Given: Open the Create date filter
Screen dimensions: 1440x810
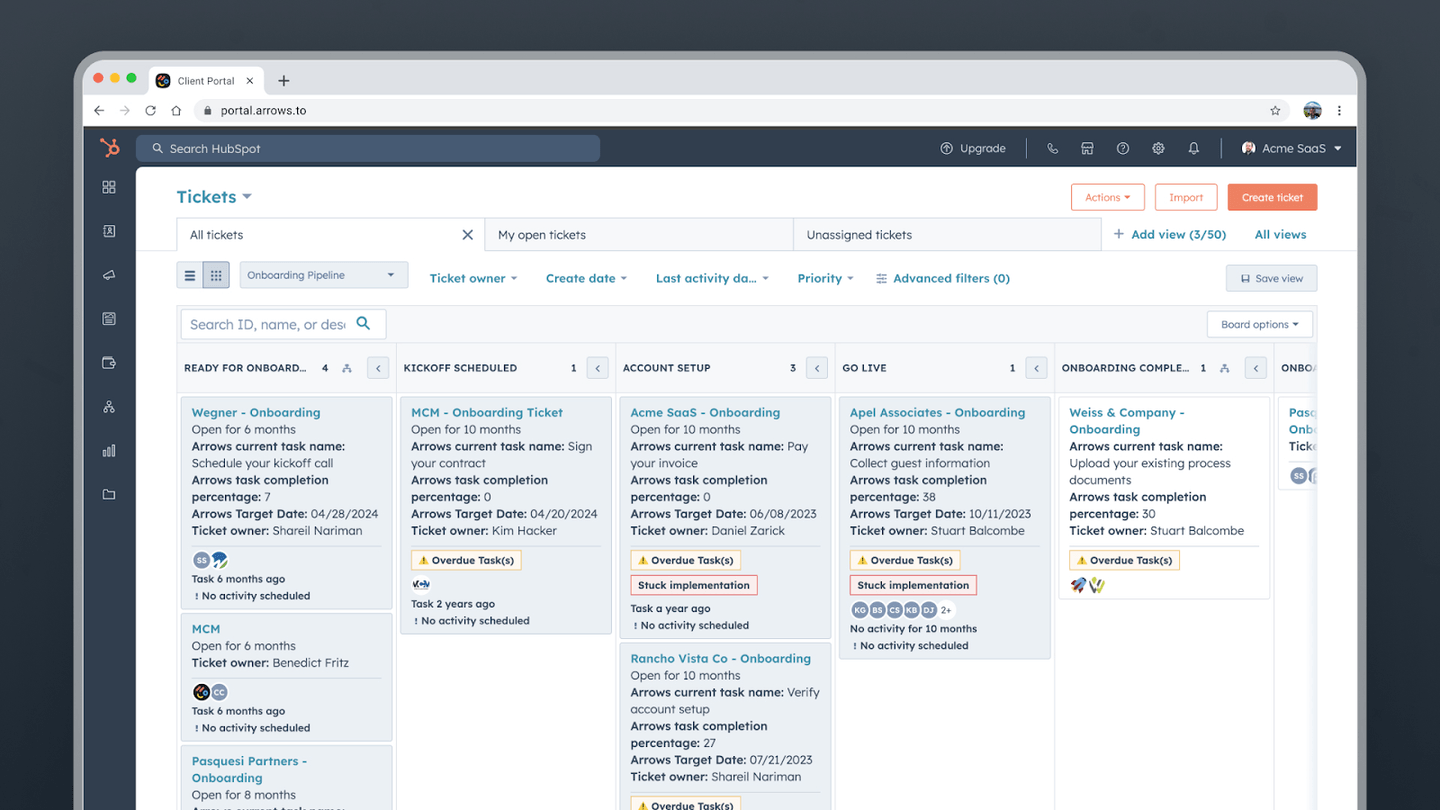Looking at the screenshot, I should pos(586,278).
